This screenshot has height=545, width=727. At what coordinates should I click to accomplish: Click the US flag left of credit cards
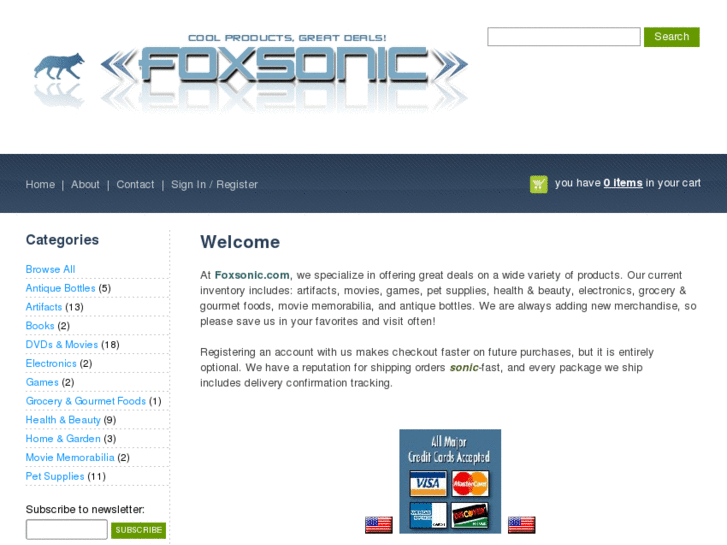coord(379,525)
